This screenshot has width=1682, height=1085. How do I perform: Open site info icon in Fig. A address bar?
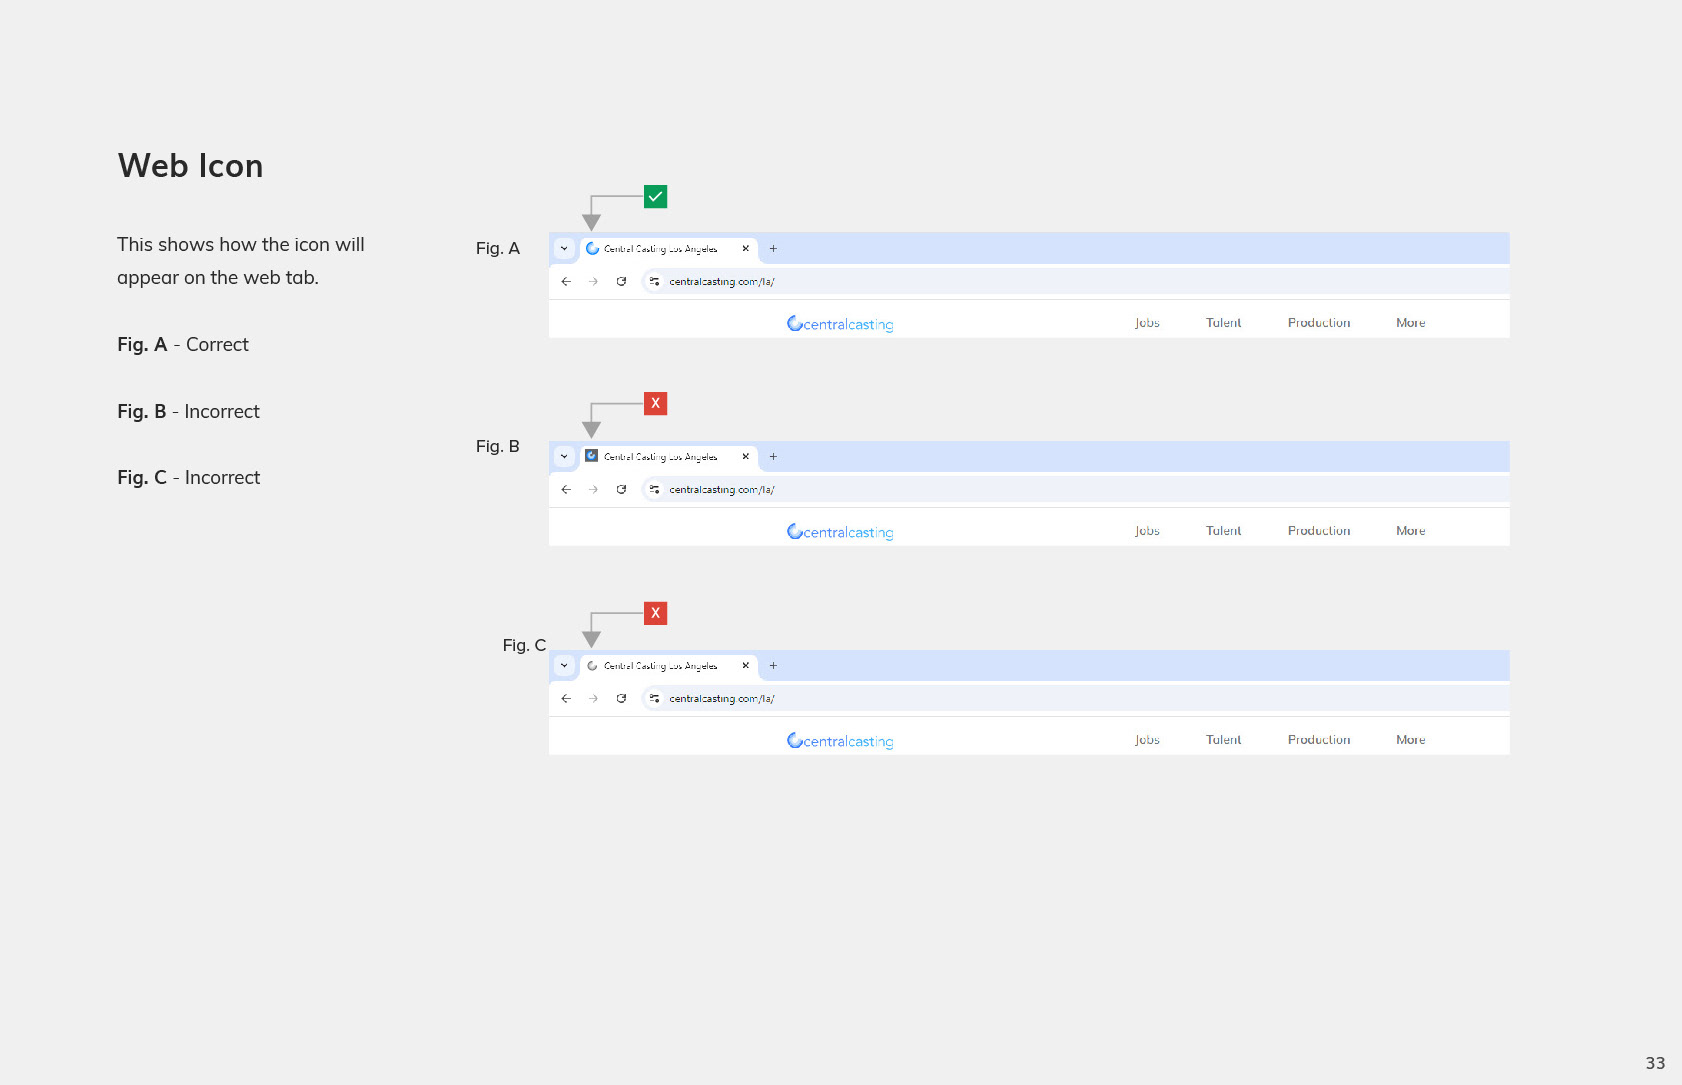pos(655,282)
